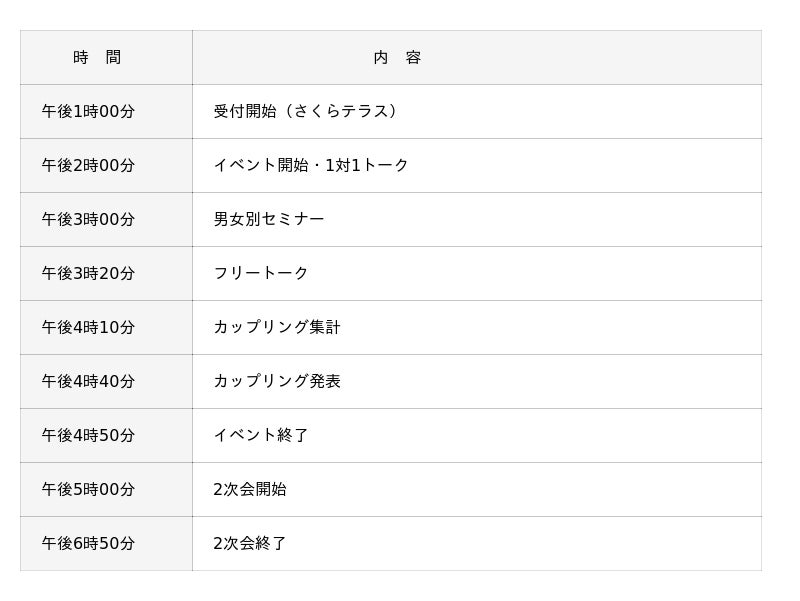Image resolution: width=800 pixels, height=601 pixels.
Task: Click the 内容 column header
Action: [x=397, y=58]
